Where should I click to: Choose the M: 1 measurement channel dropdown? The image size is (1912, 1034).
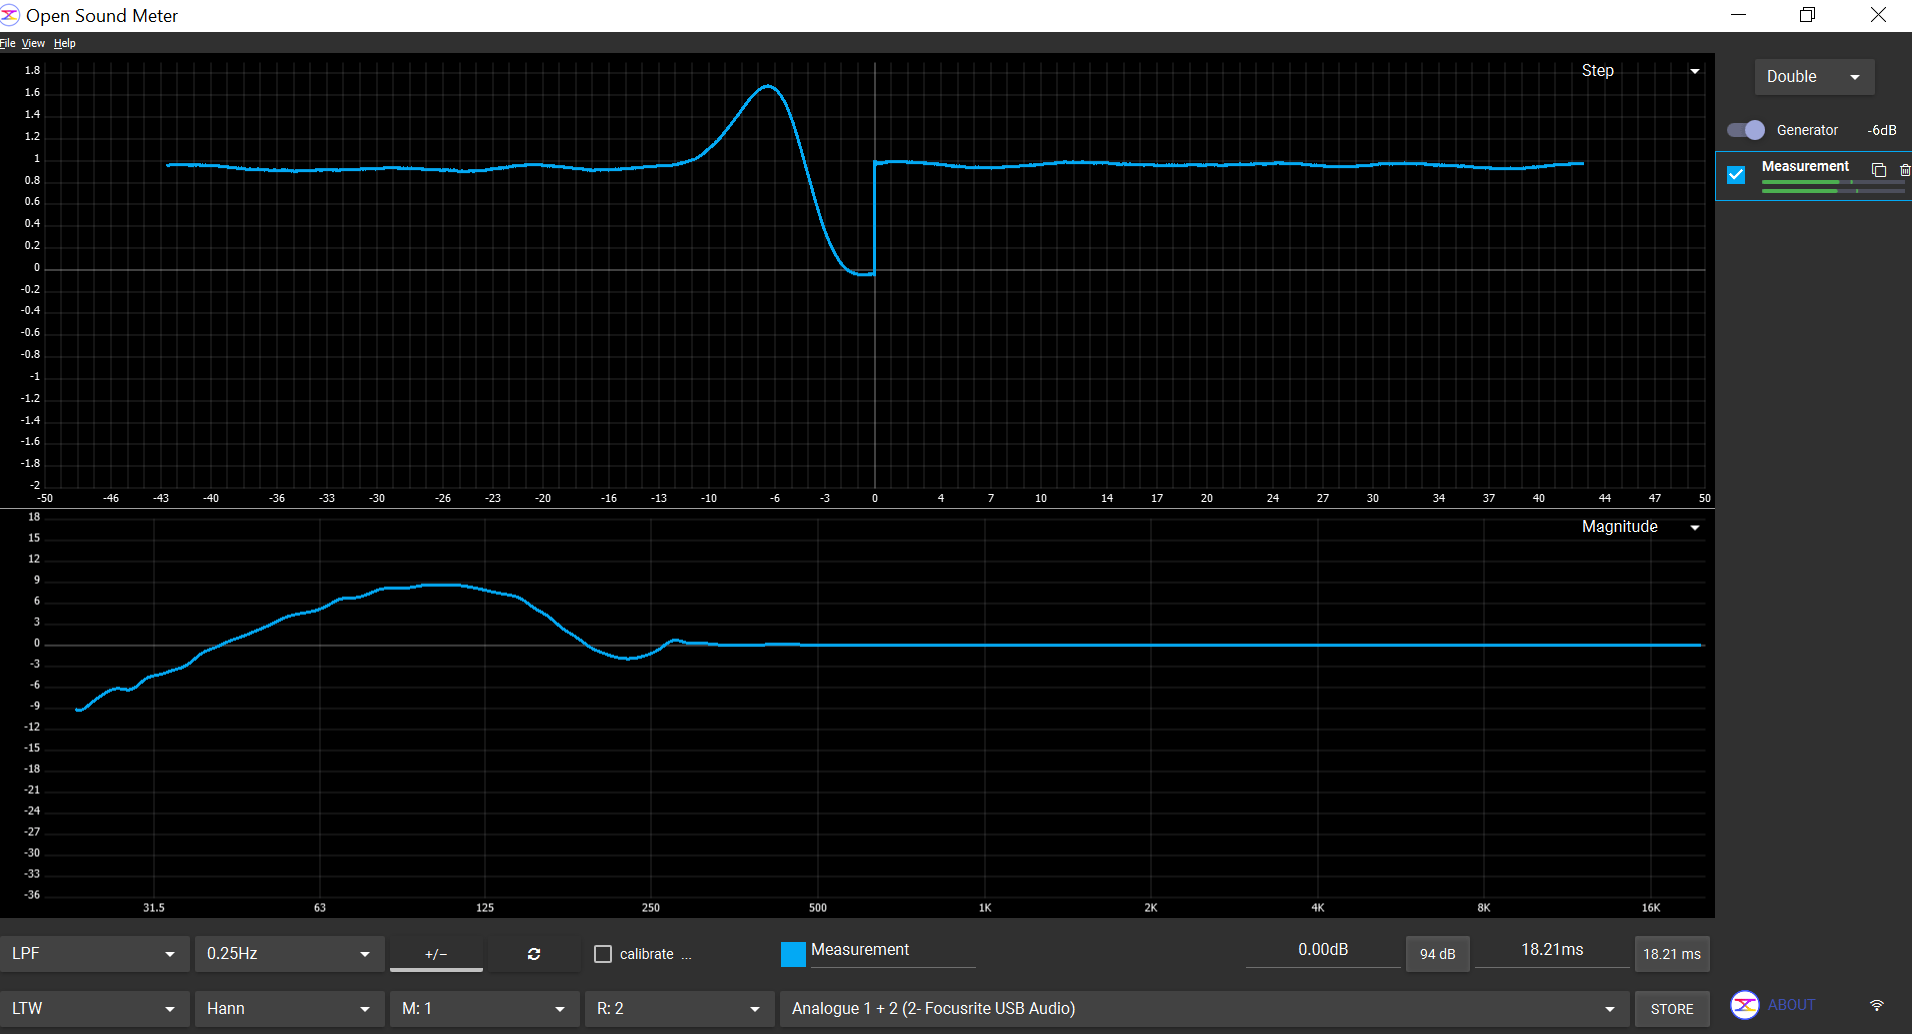(x=485, y=1009)
